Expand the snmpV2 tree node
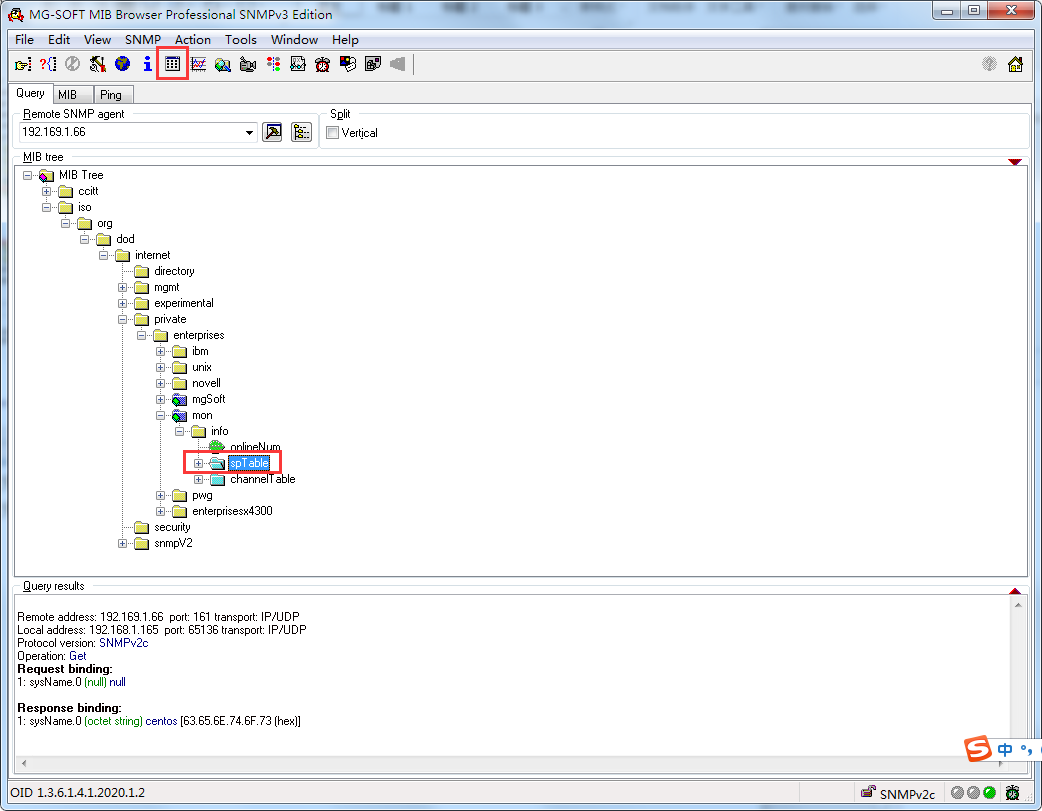This screenshot has width=1042, height=811. [x=123, y=543]
